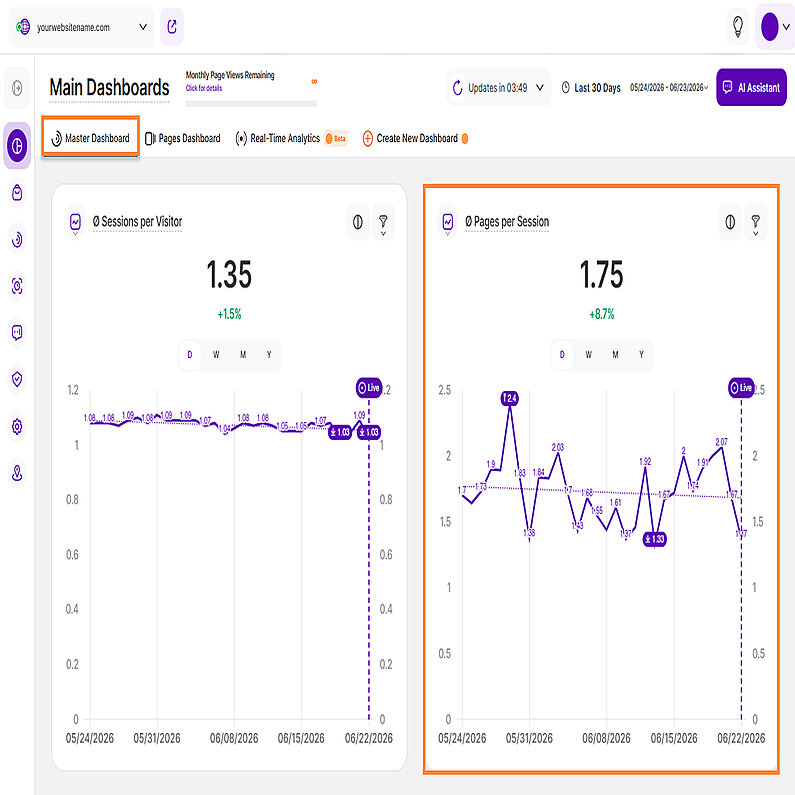Click the refresh icon beside Updates timer
The image size is (795, 795).
pos(457,88)
